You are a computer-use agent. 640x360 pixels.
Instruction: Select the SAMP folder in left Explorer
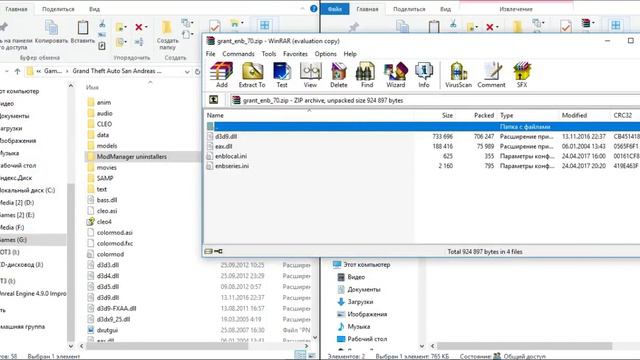105,178
